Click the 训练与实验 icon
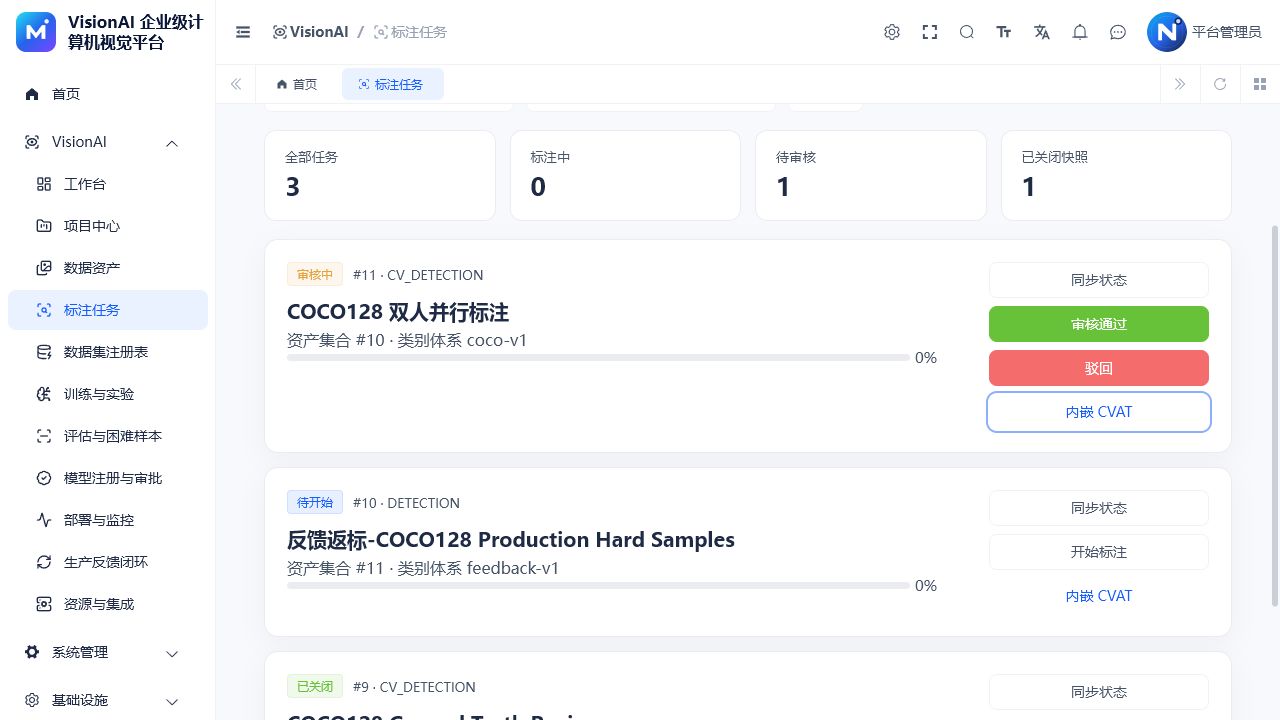The width and height of the screenshot is (1280, 720). (x=44, y=394)
